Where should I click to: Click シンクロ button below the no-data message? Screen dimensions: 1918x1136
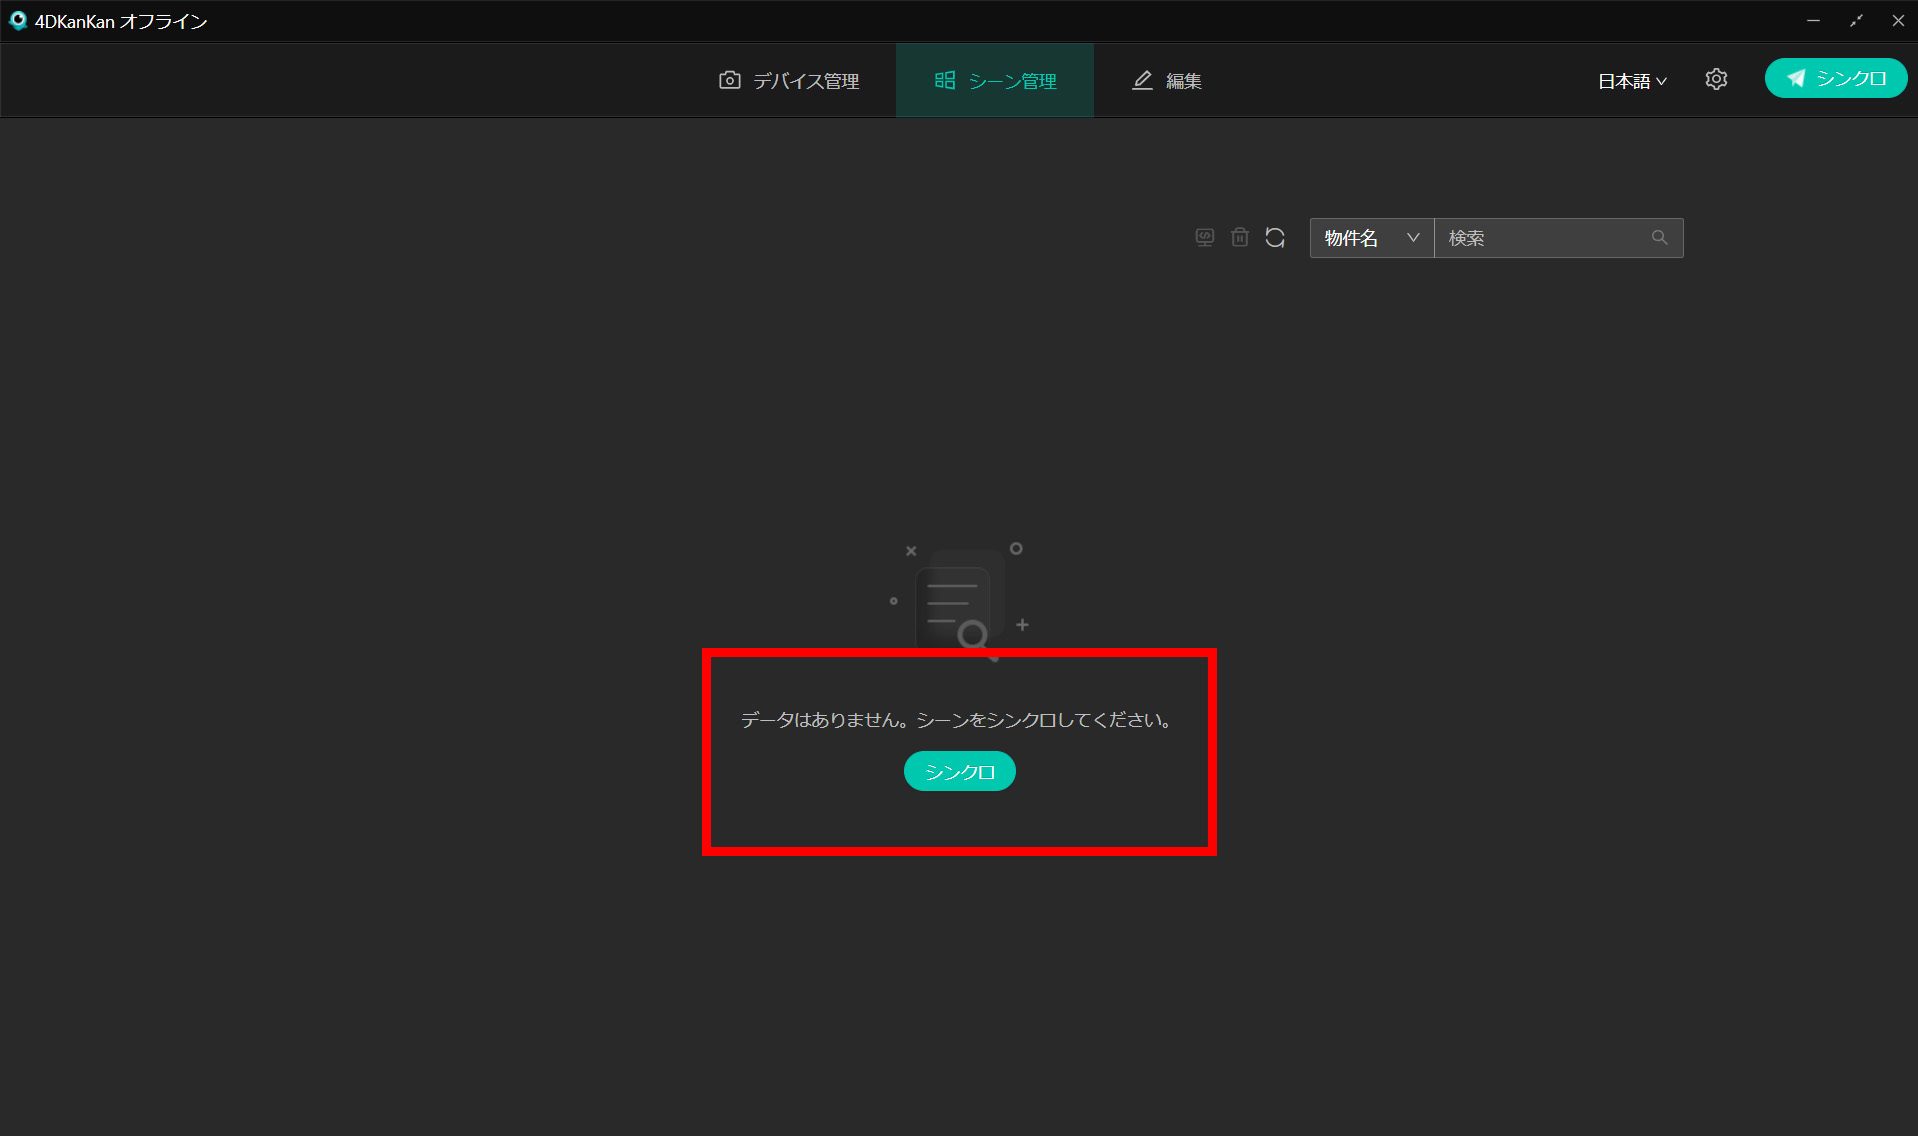959,772
